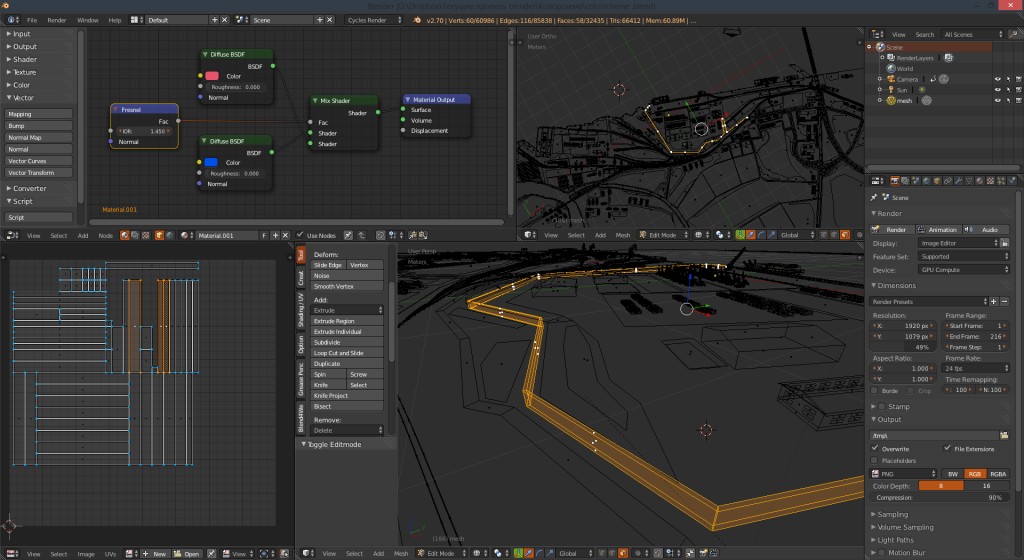Viewport: 1024px width, 560px height.
Task: Click the blue Diffuse BSDF color swatch
Action: (x=211, y=162)
